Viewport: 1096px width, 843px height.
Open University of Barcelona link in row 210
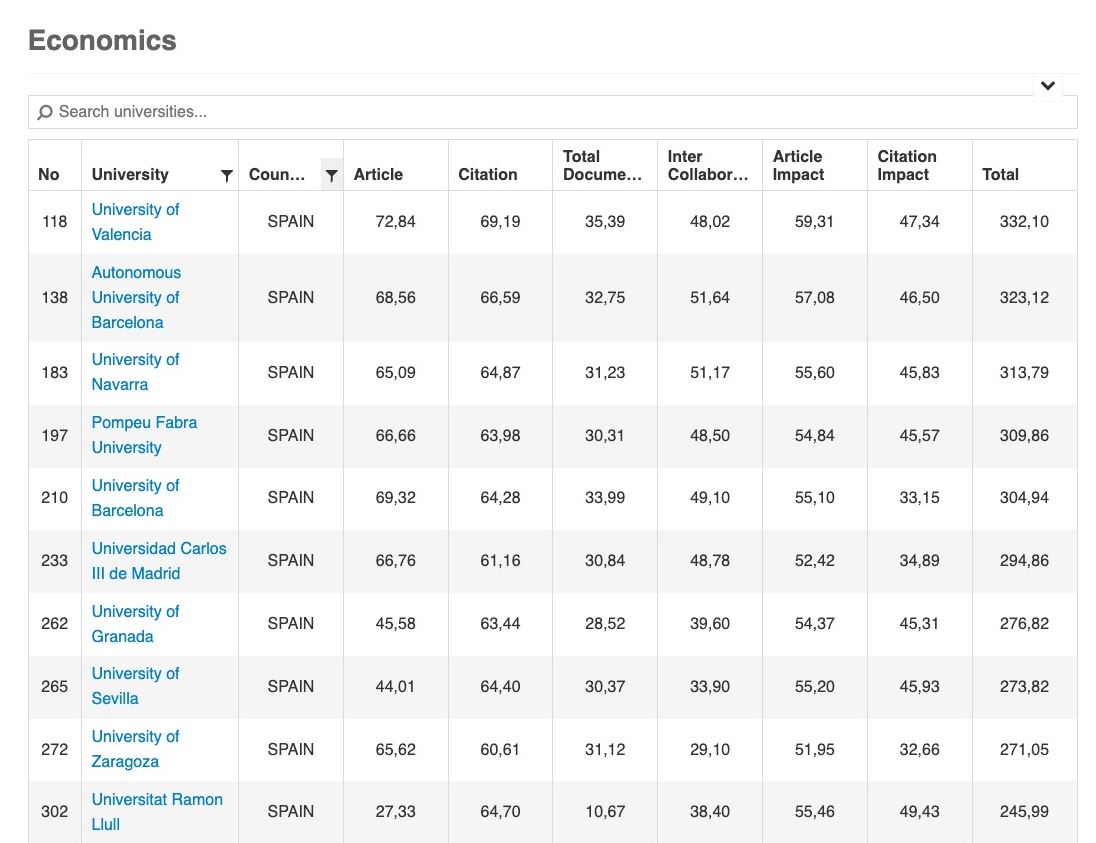pos(136,498)
